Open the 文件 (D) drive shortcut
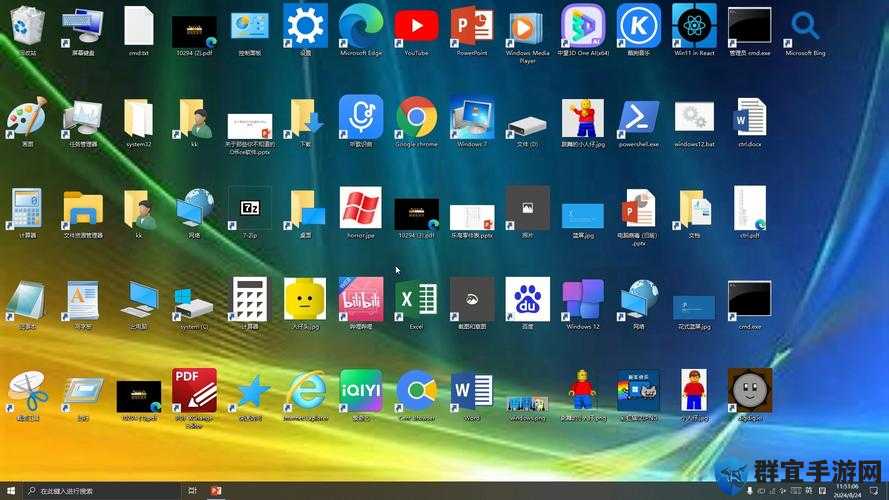This screenshot has width=889, height=500. 527,126
